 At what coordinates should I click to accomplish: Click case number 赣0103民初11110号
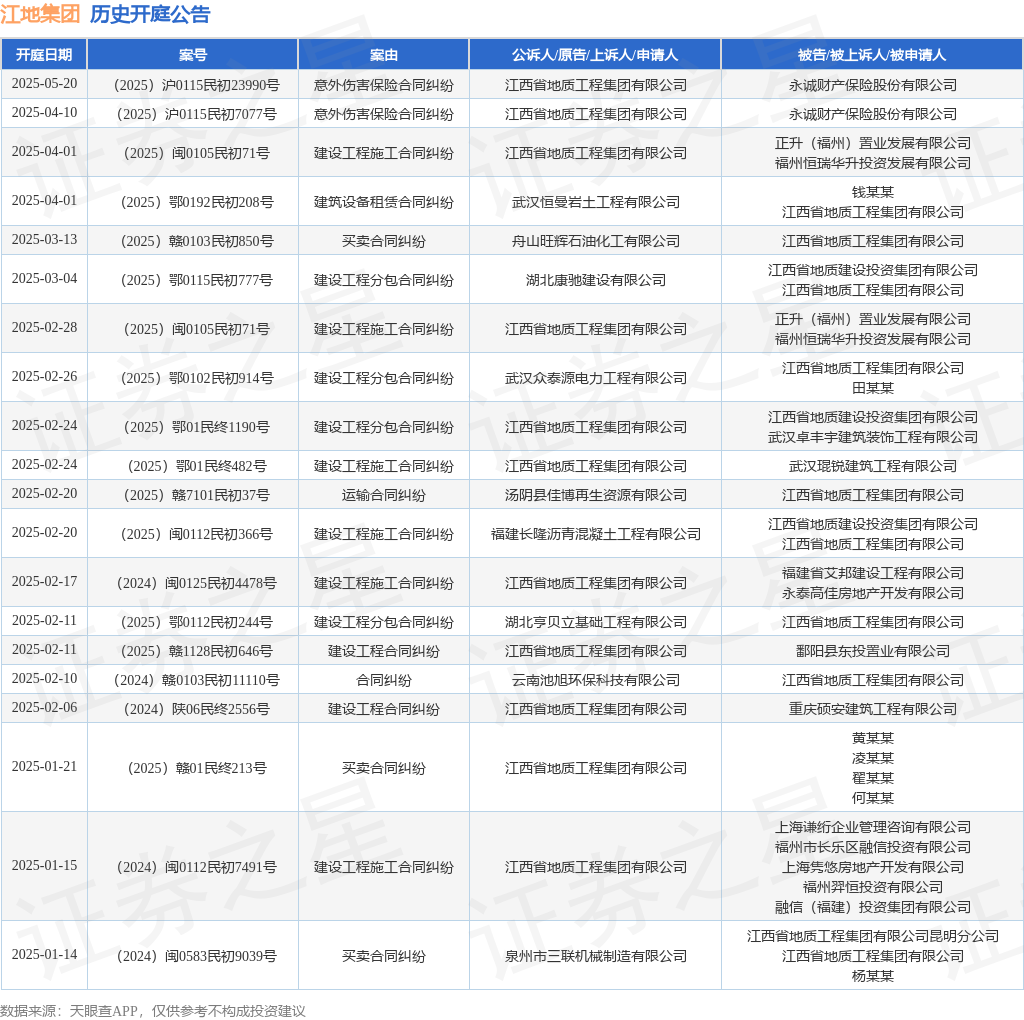[197, 680]
